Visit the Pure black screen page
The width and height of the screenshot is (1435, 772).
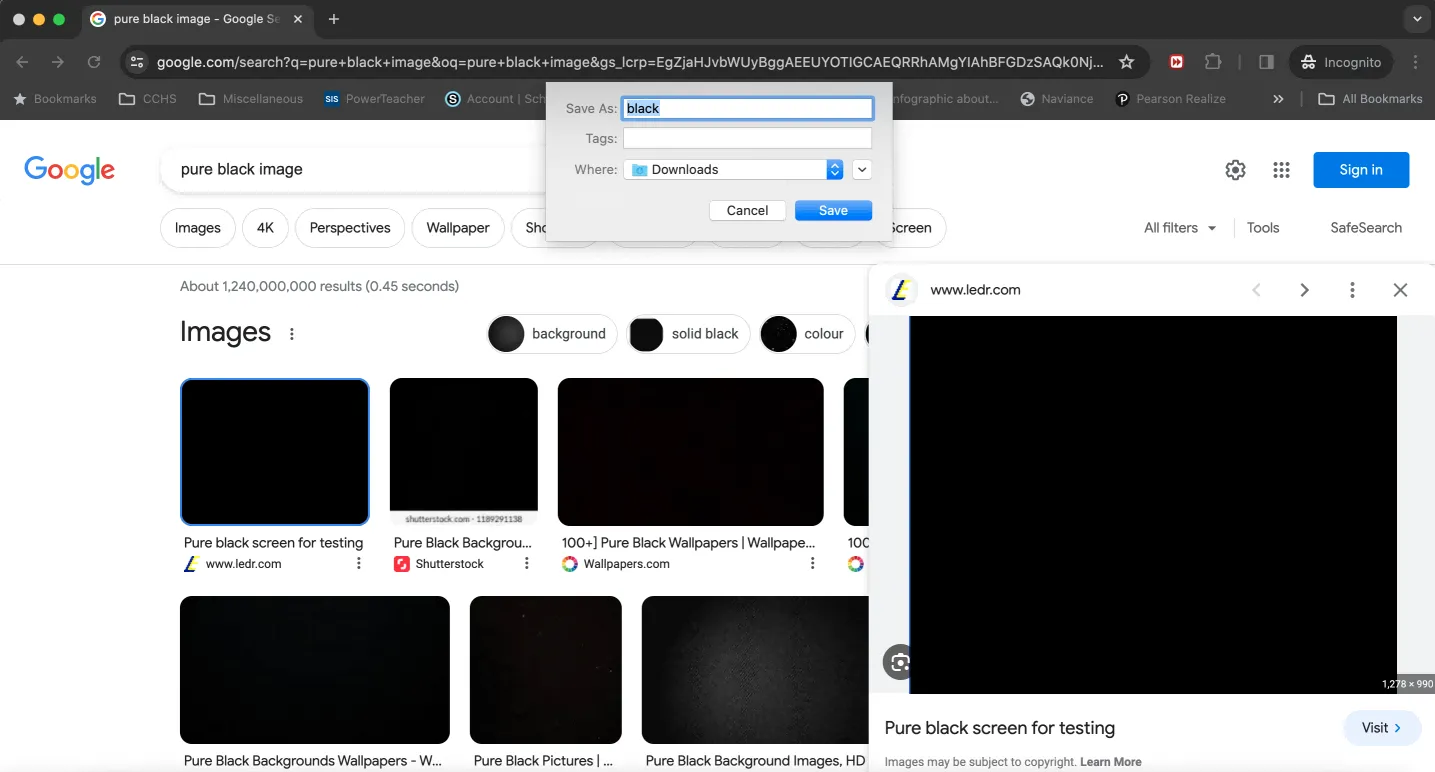tap(1381, 728)
